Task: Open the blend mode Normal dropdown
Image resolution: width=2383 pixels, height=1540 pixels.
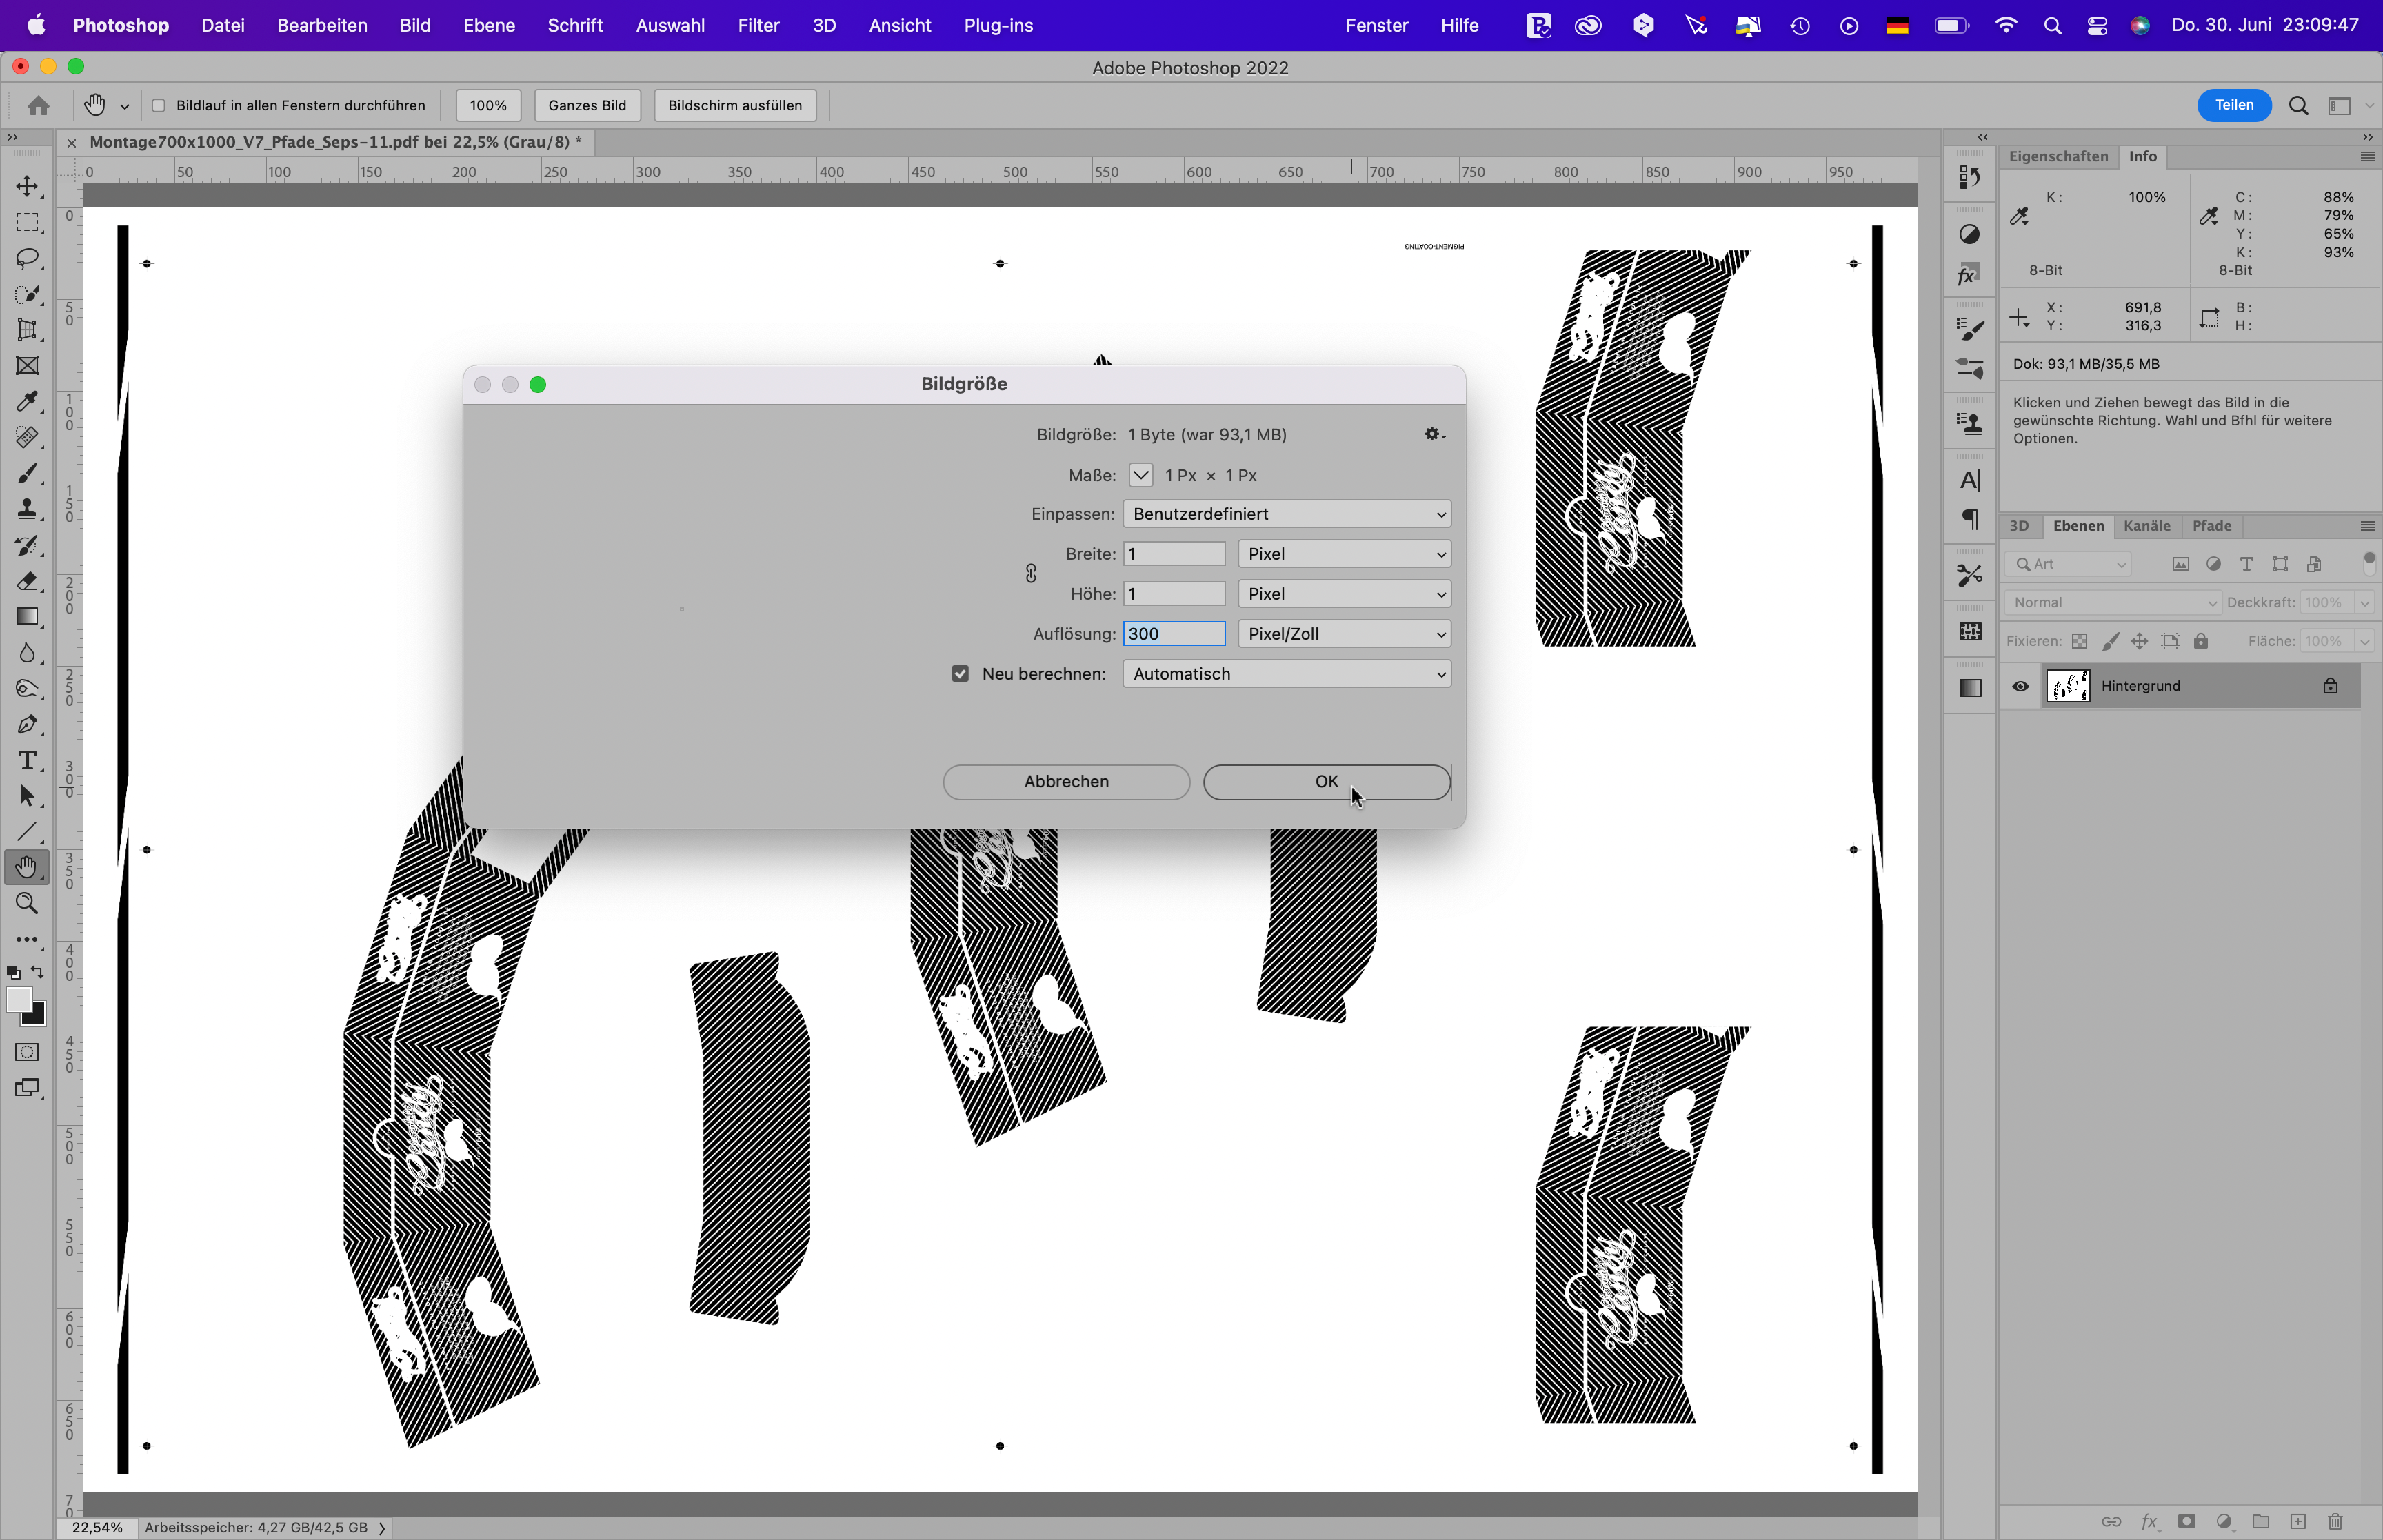Action: 2112,602
